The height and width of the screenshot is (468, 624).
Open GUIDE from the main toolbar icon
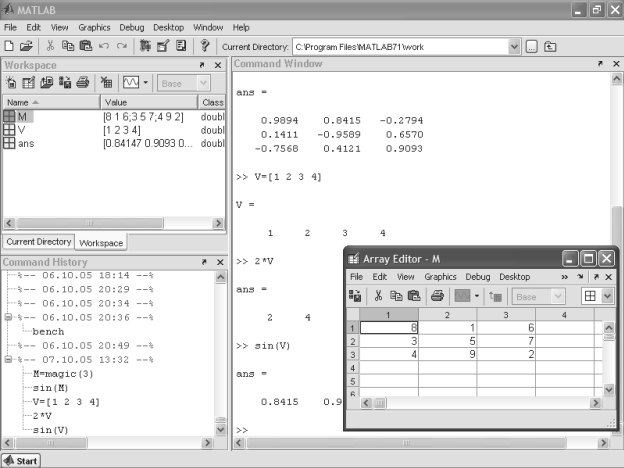pos(163,46)
